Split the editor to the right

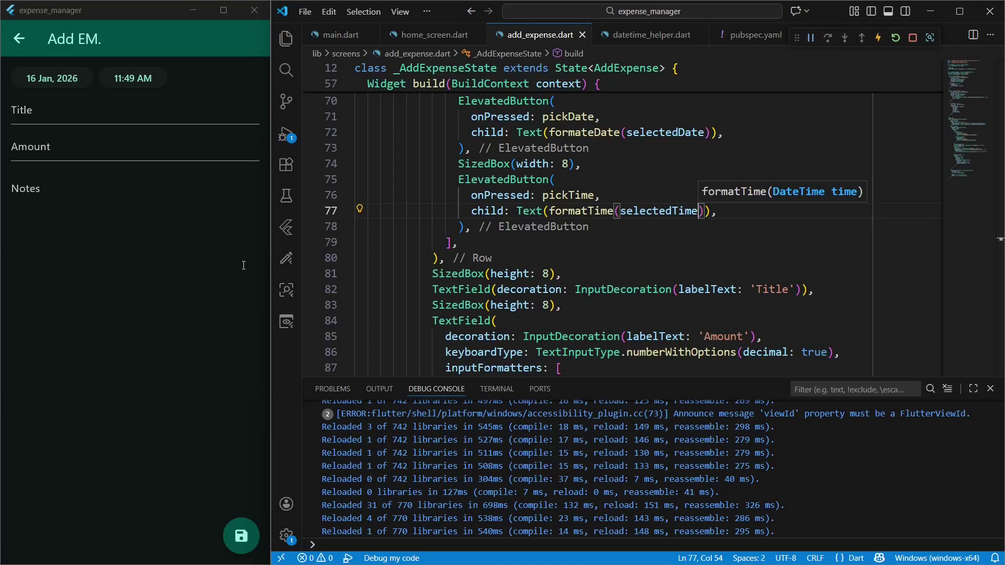coord(973,35)
